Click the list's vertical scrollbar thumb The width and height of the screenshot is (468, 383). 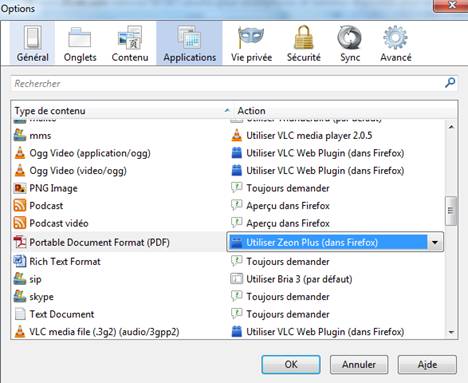(x=451, y=211)
